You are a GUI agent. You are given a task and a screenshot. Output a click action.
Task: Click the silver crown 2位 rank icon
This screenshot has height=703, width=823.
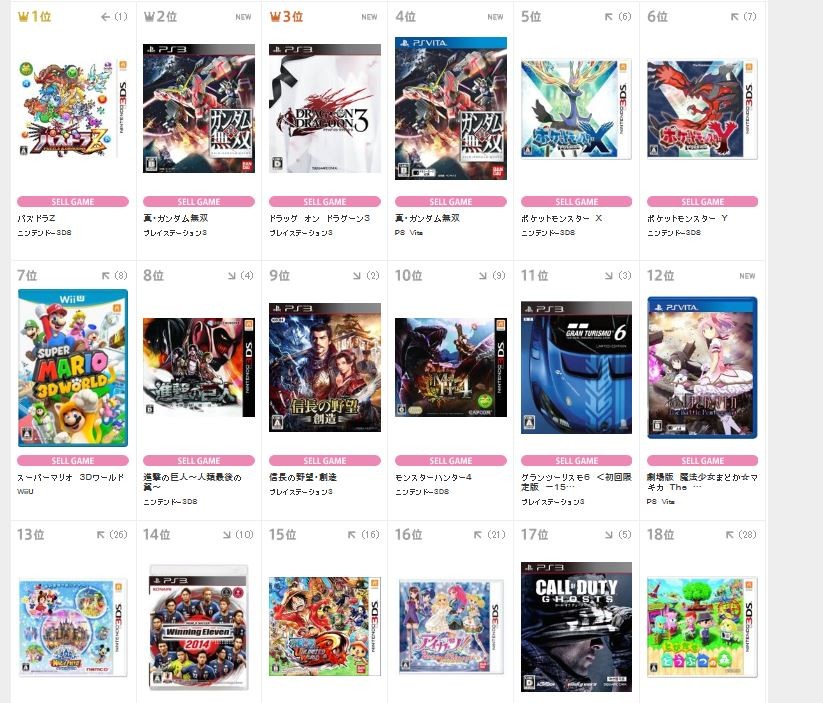click(x=149, y=17)
